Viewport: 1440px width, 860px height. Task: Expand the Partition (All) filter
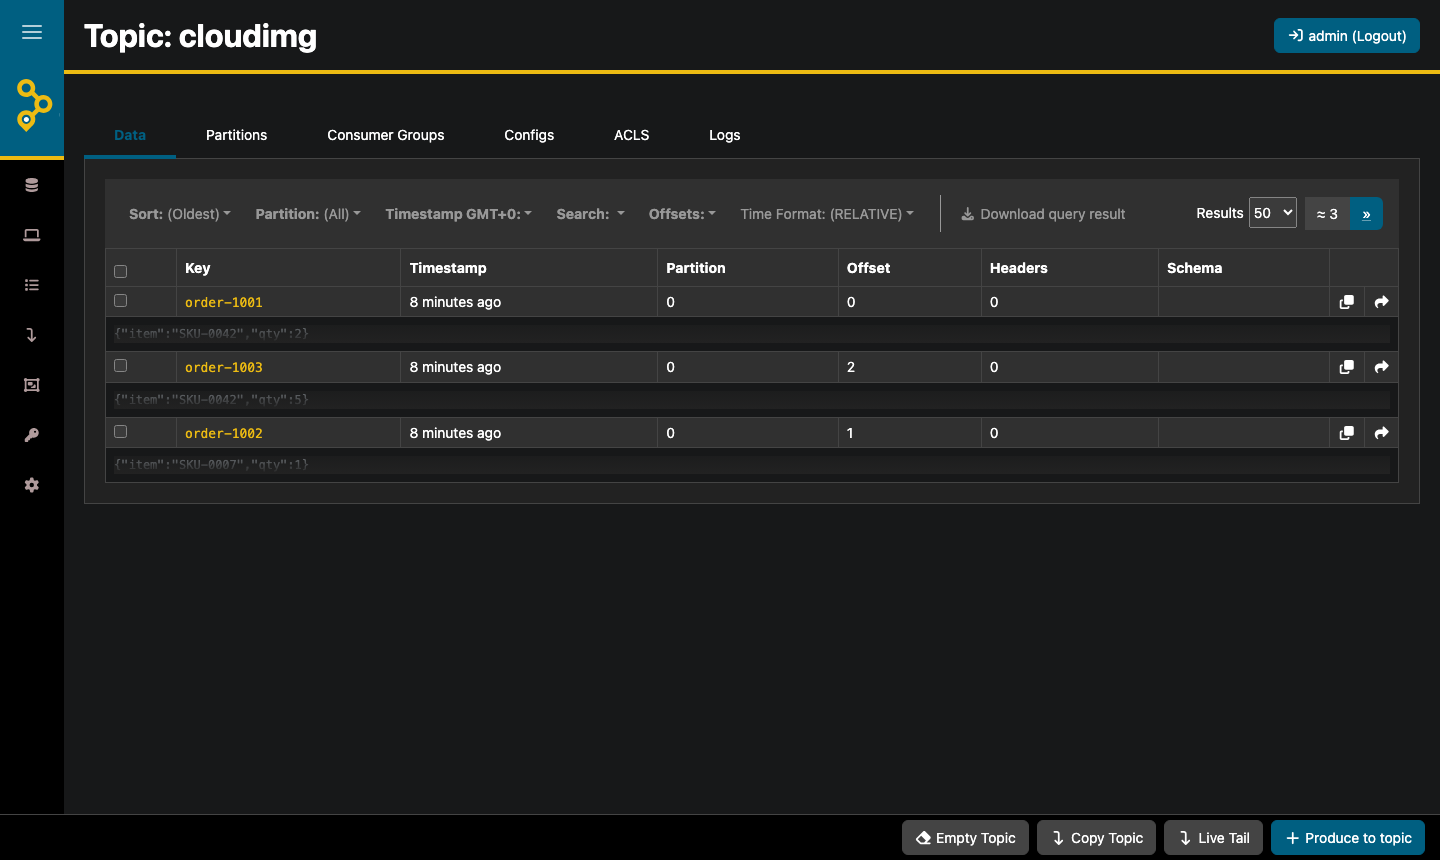click(308, 214)
